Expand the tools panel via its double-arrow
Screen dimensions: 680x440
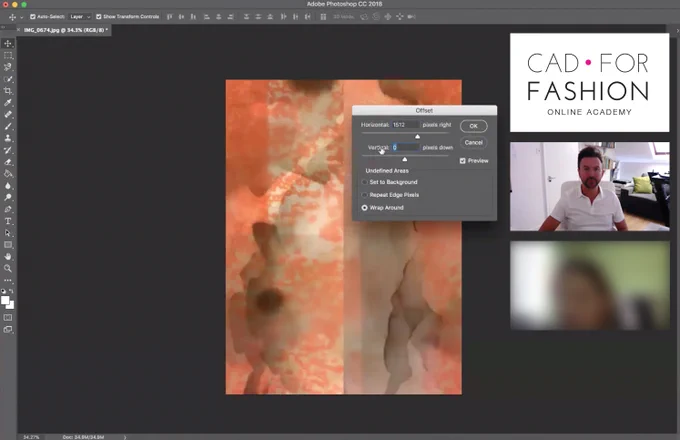coord(3,27)
